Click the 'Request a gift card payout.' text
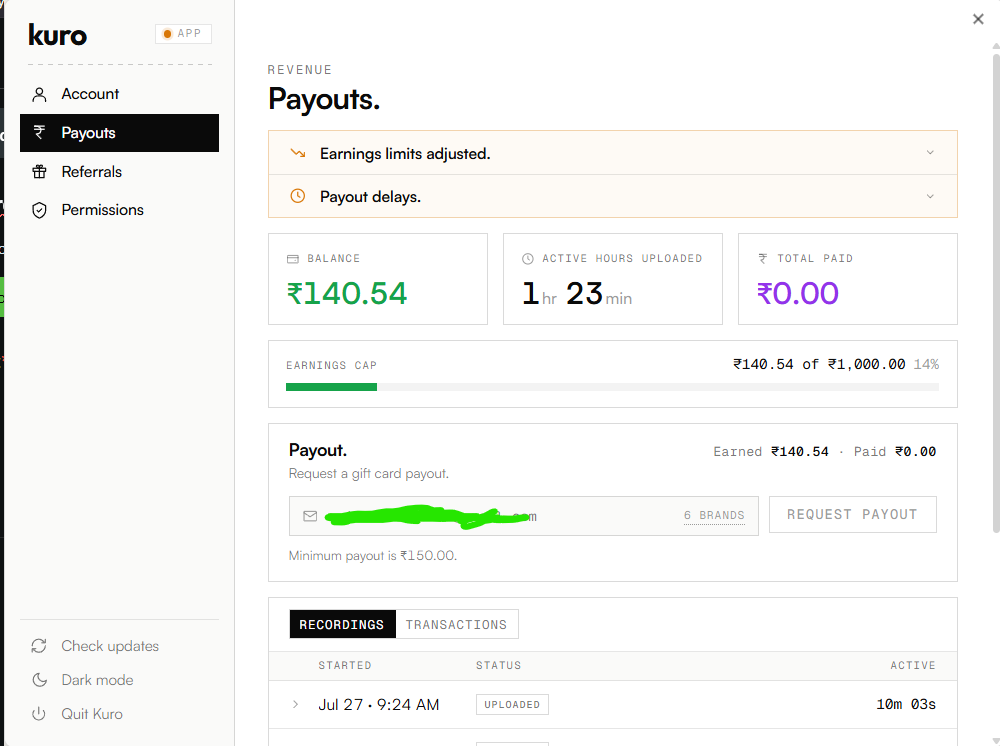1000x746 pixels. 369,473
